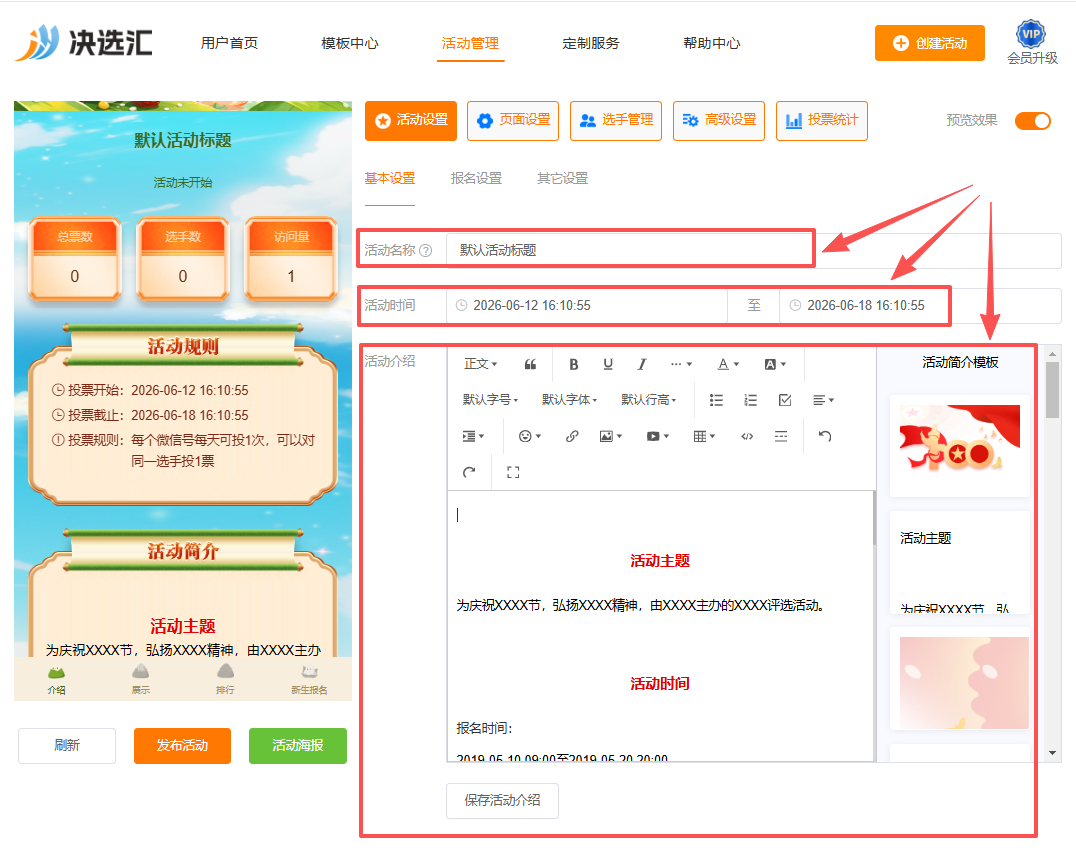Open 默认行高 line height dropdown
This screenshot has width=1076, height=851.
pos(648,400)
